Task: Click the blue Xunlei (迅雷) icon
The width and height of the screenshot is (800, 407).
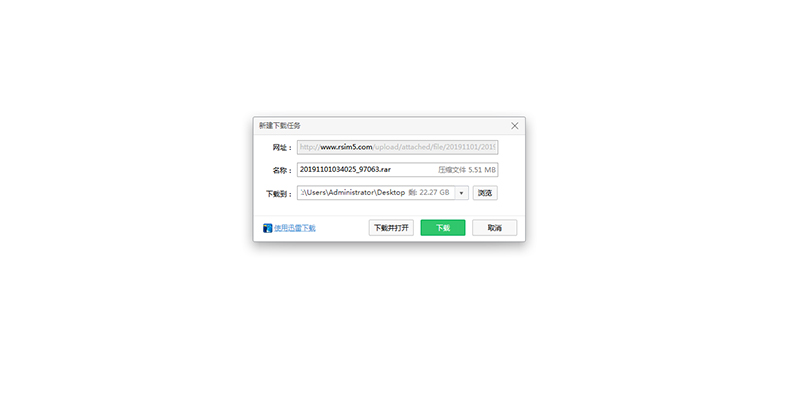Action: coord(267,228)
